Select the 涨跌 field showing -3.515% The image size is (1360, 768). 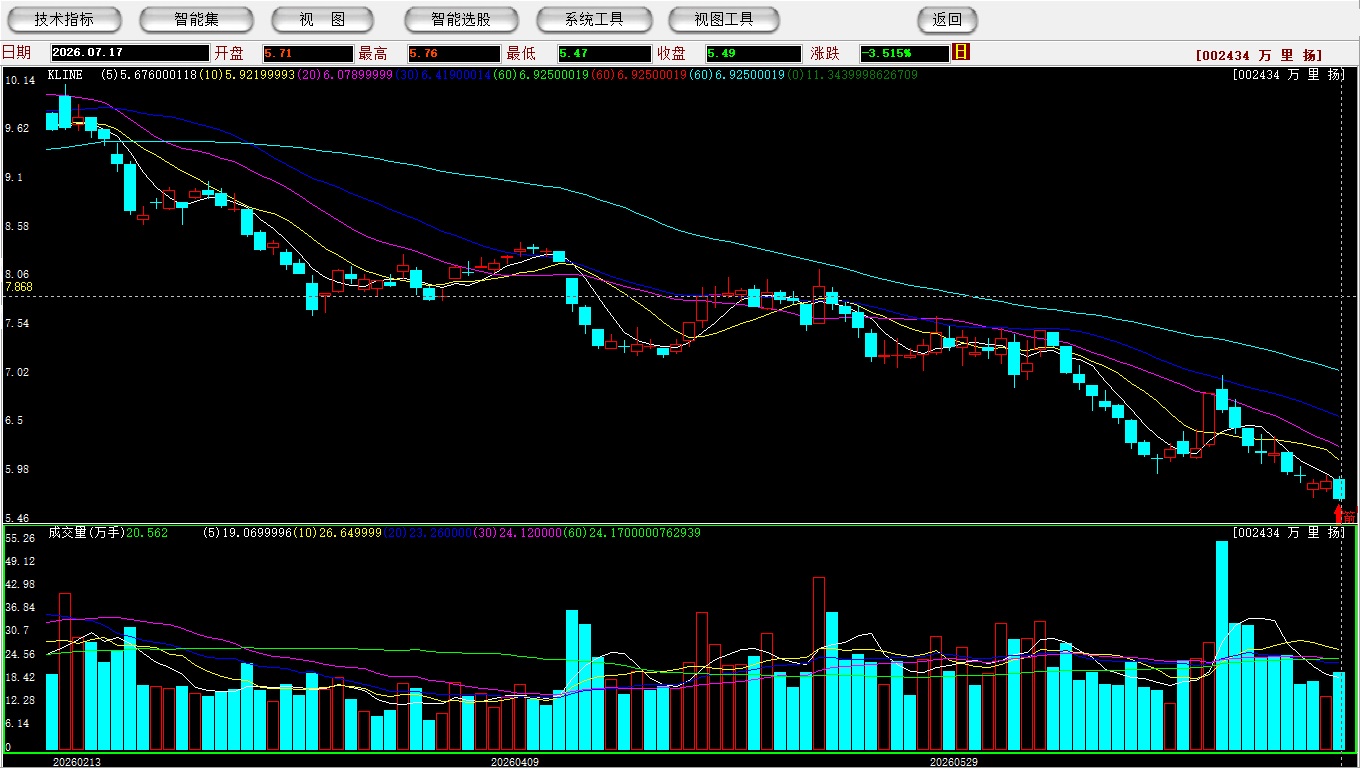click(x=904, y=53)
